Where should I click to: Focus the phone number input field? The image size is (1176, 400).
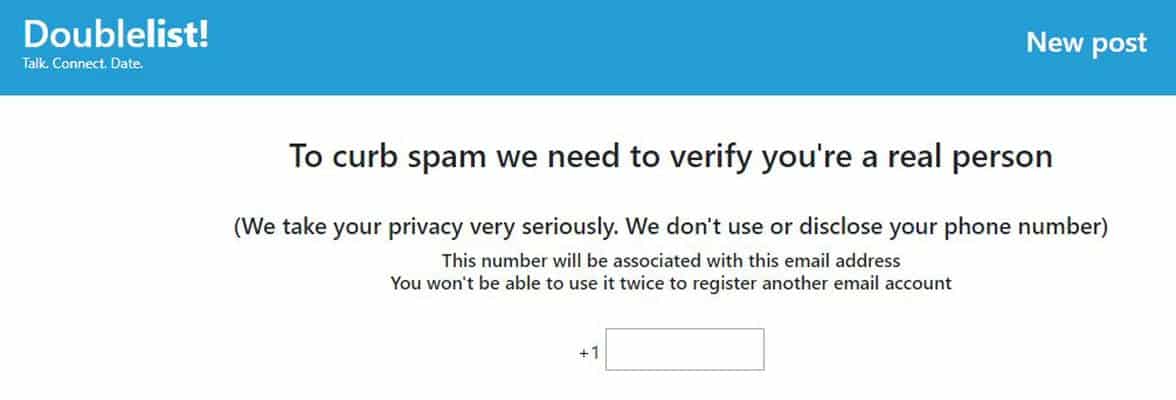coord(685,350)
